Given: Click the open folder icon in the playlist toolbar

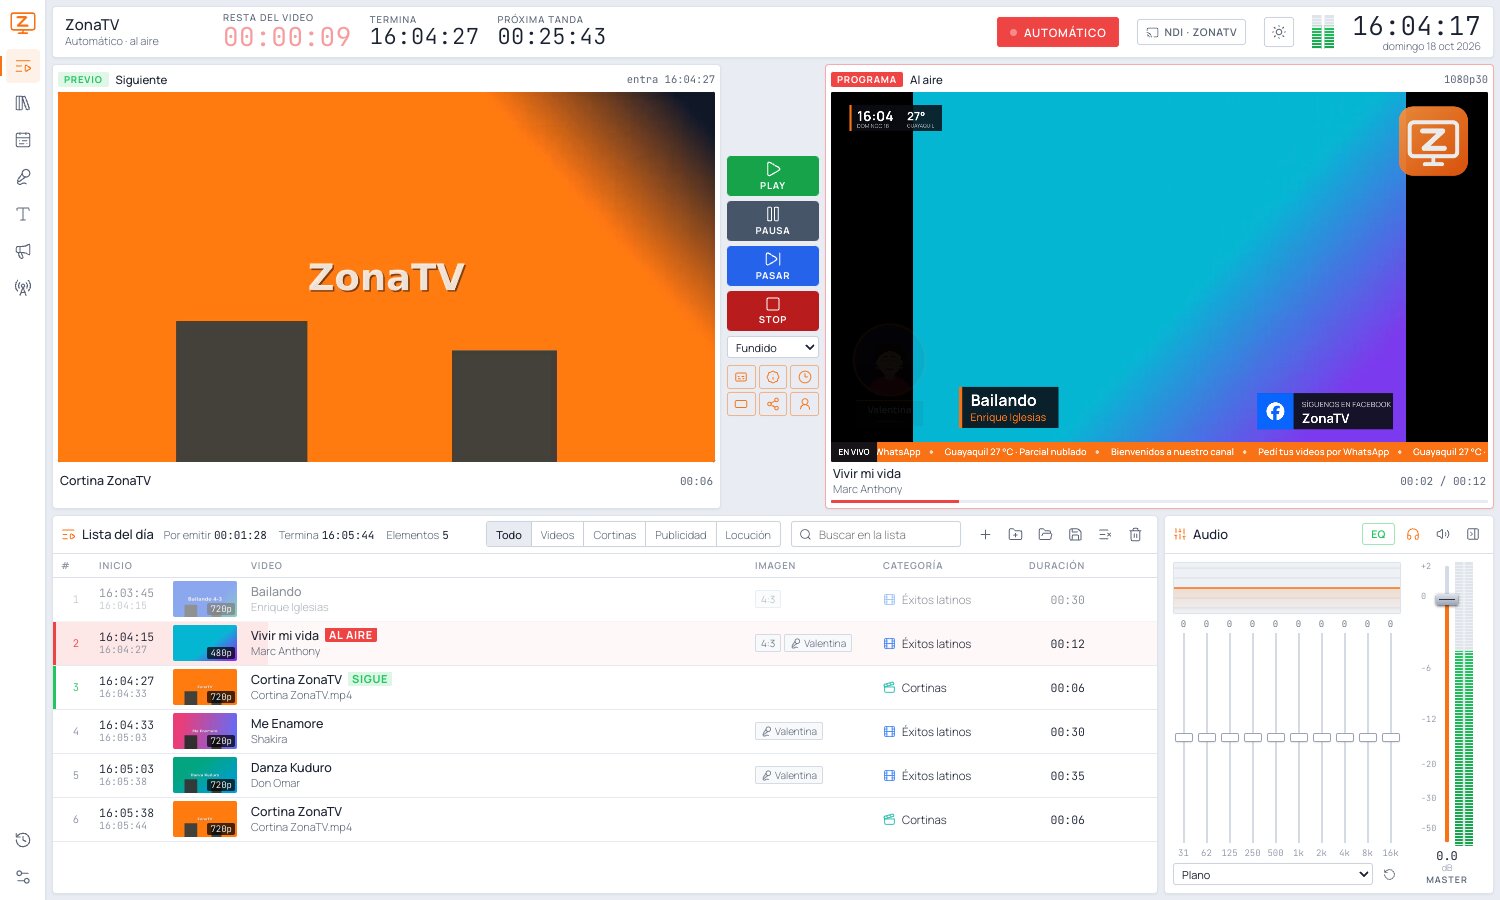Looking at the screenshot, I should (x=1045, y=535).
